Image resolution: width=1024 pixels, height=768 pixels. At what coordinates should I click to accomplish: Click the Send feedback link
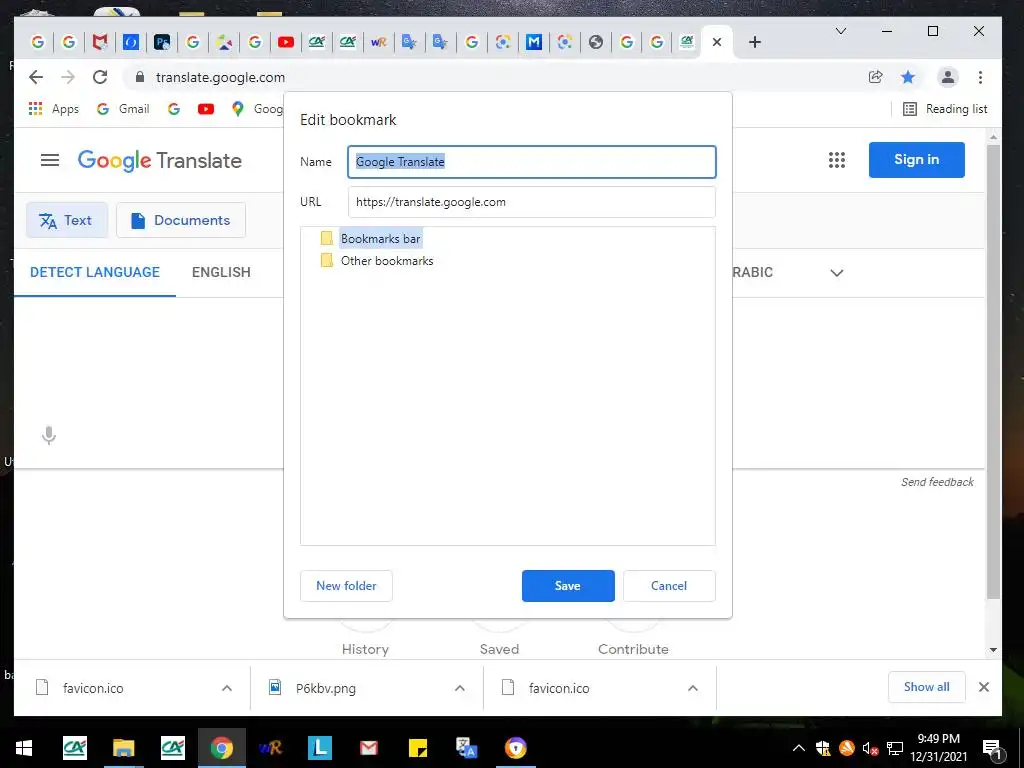(937, 482)
